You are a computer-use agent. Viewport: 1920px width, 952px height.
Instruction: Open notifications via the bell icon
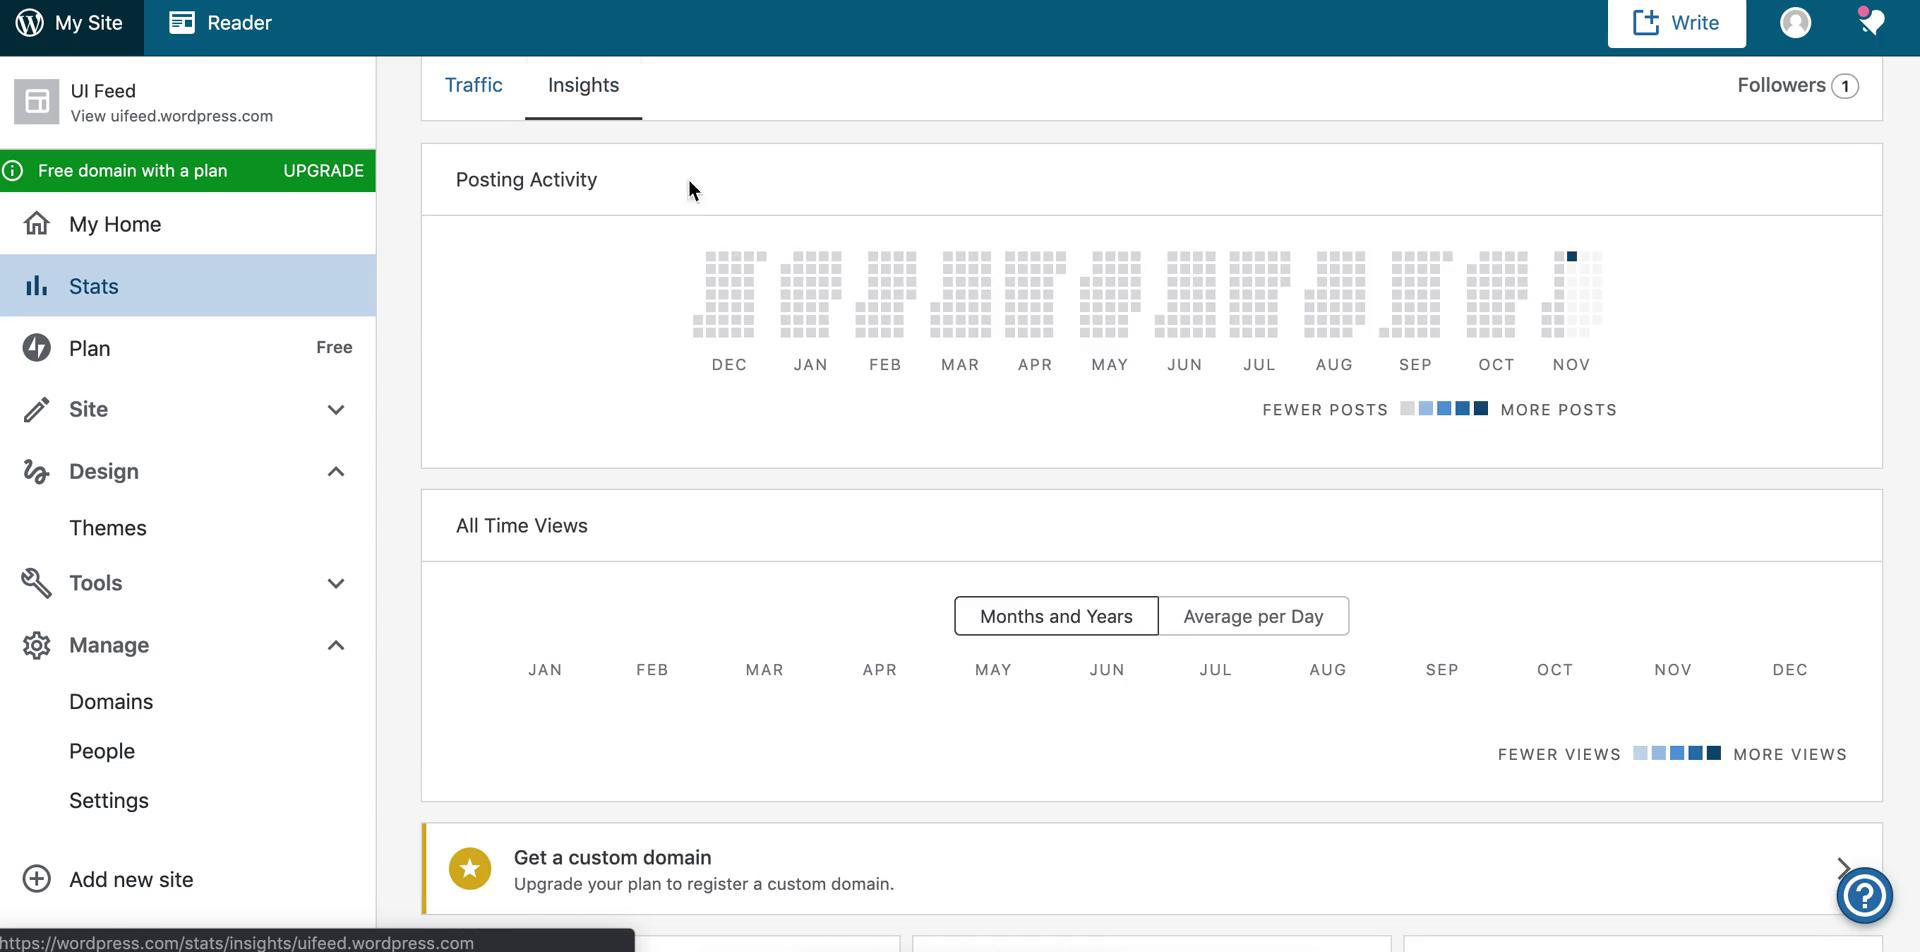pos(1870,22)
